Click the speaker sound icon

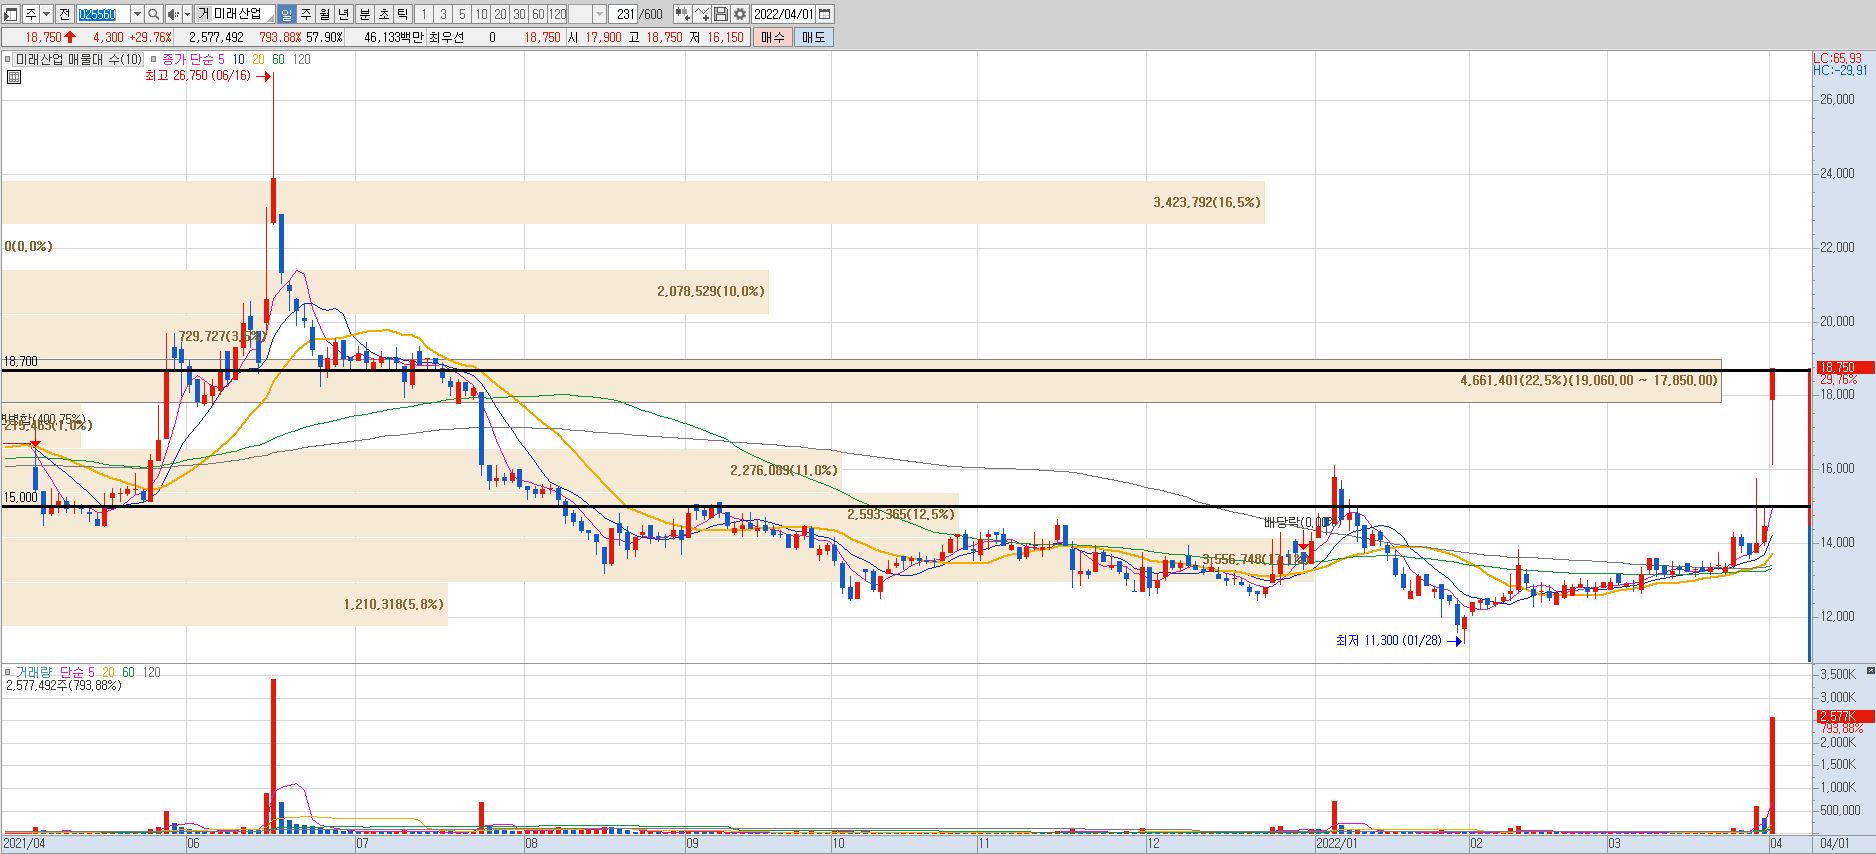173,14
